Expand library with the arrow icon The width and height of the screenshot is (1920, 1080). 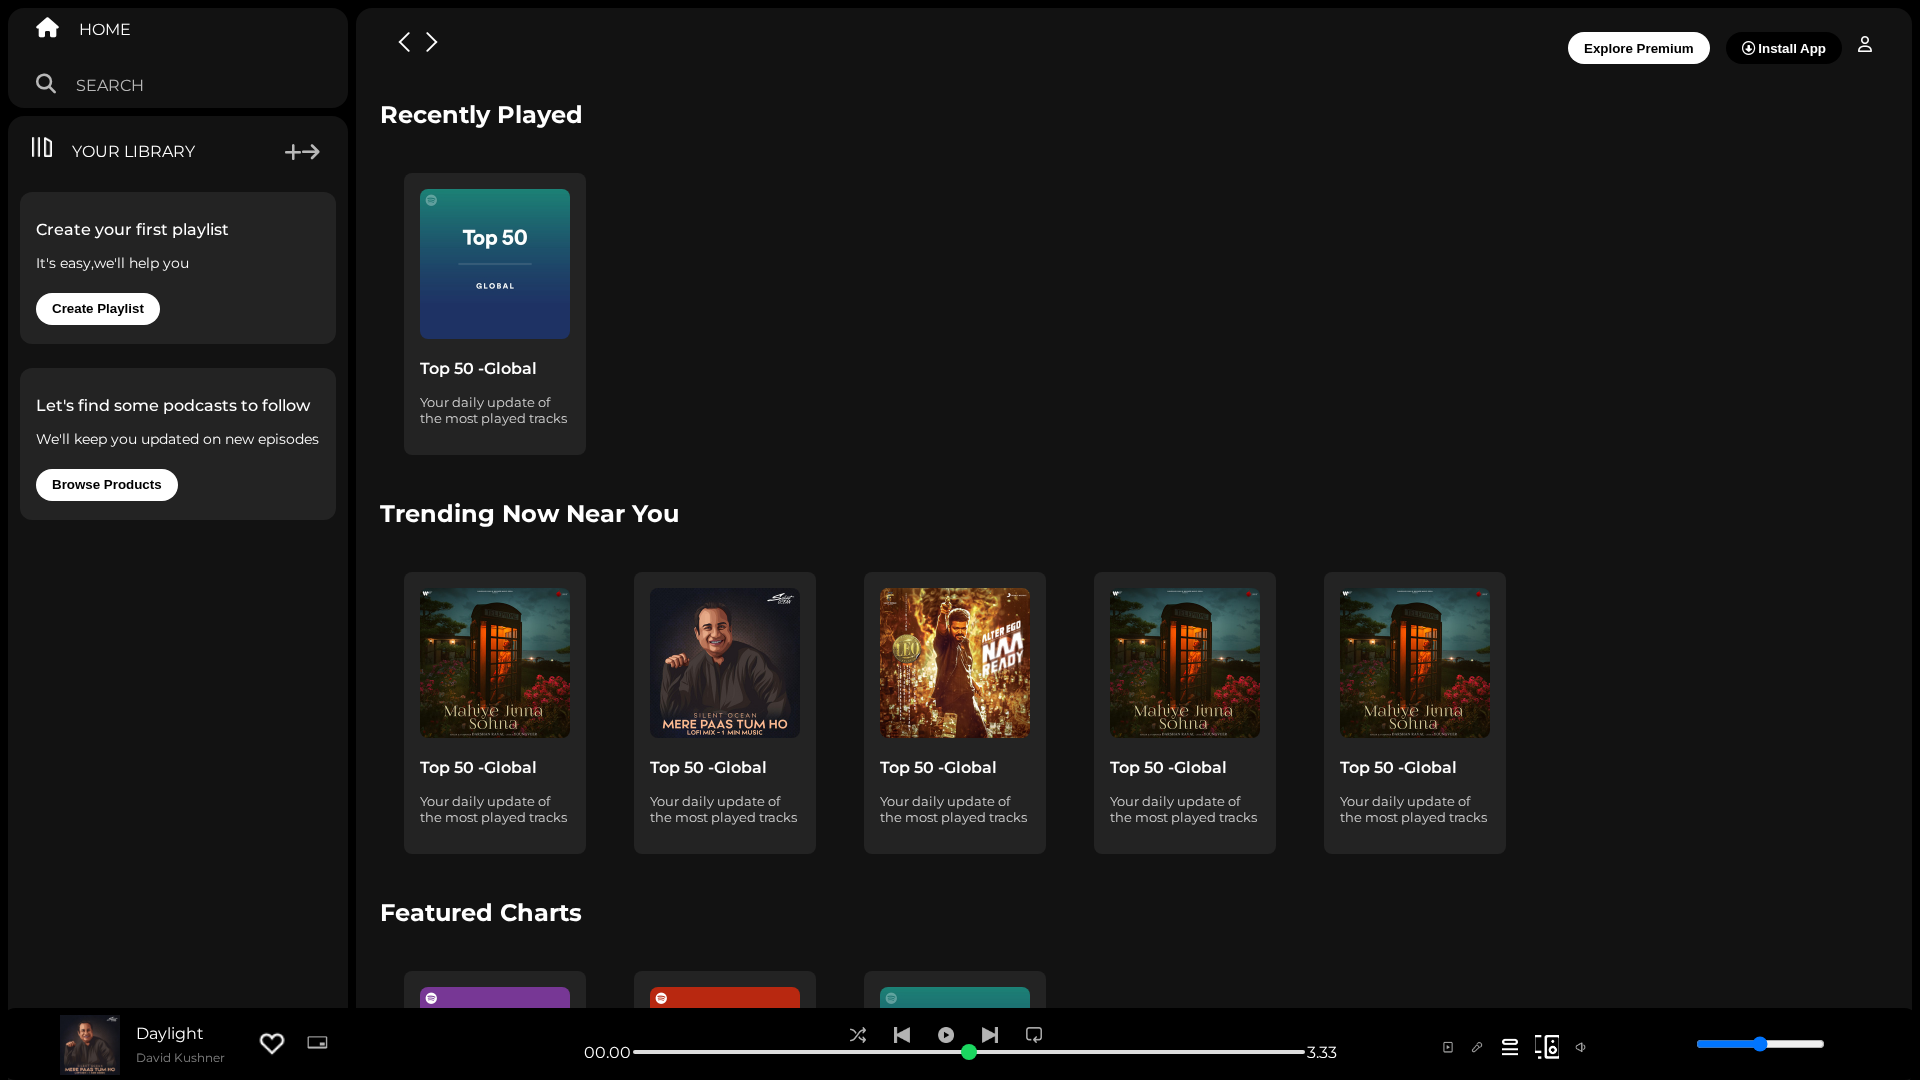pyautogui.click(x=311, y=152)
